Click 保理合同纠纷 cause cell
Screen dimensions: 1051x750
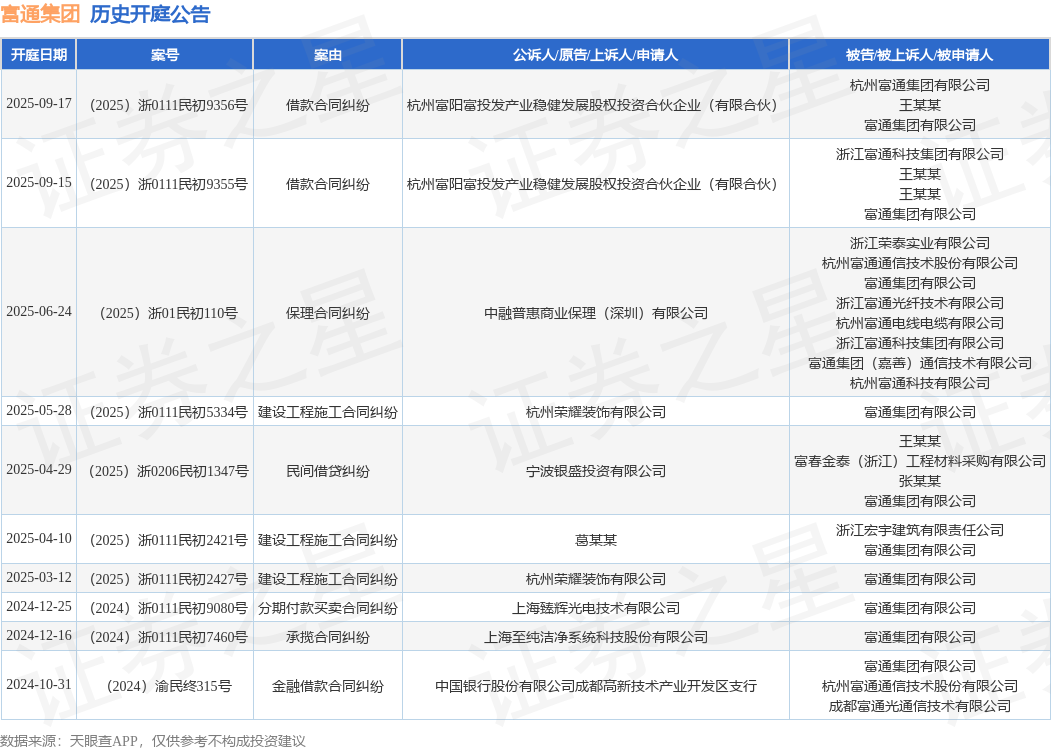328,313
